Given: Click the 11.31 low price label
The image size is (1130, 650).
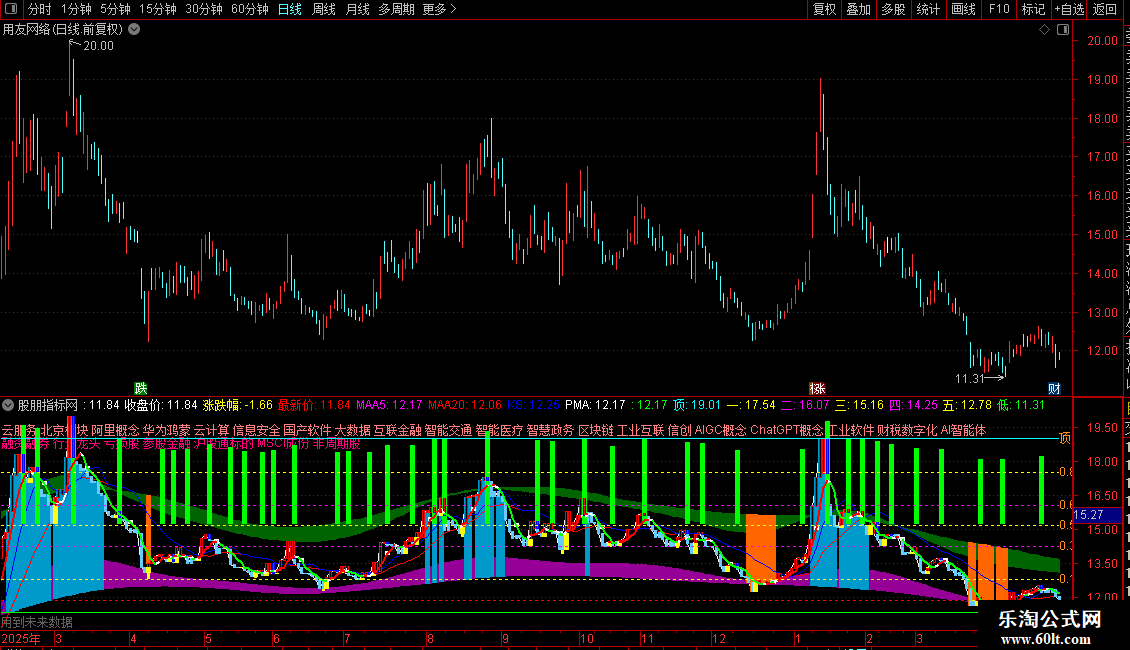Looking at the screenshot, I should (969, 378).
